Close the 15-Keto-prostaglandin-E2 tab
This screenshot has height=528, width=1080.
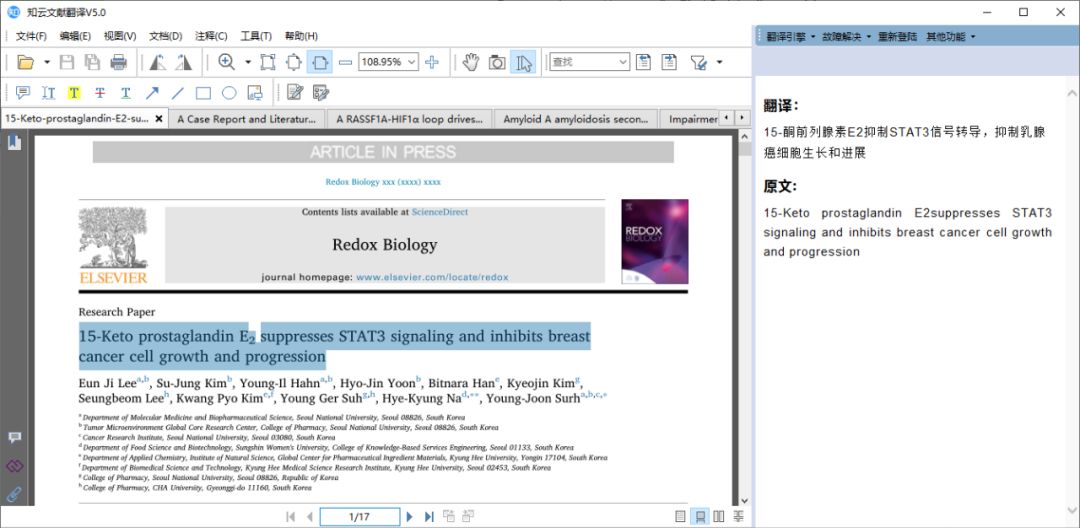(x=158, y=118)
